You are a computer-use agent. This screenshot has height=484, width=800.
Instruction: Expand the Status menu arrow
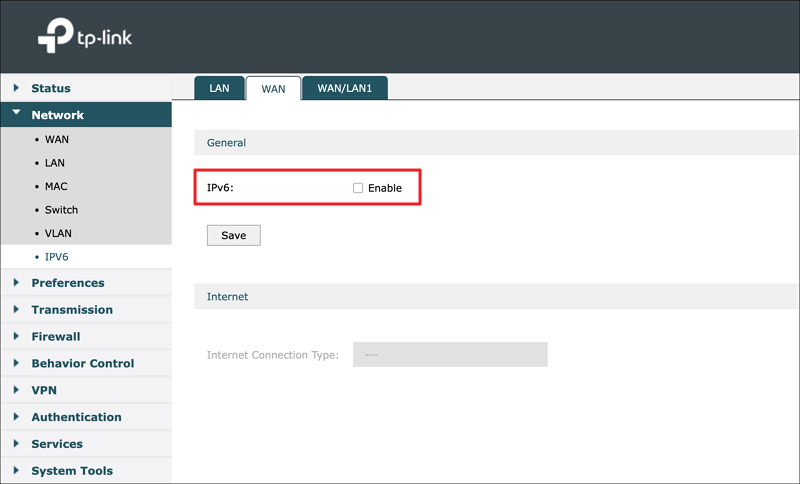click(x=17, y=88)
